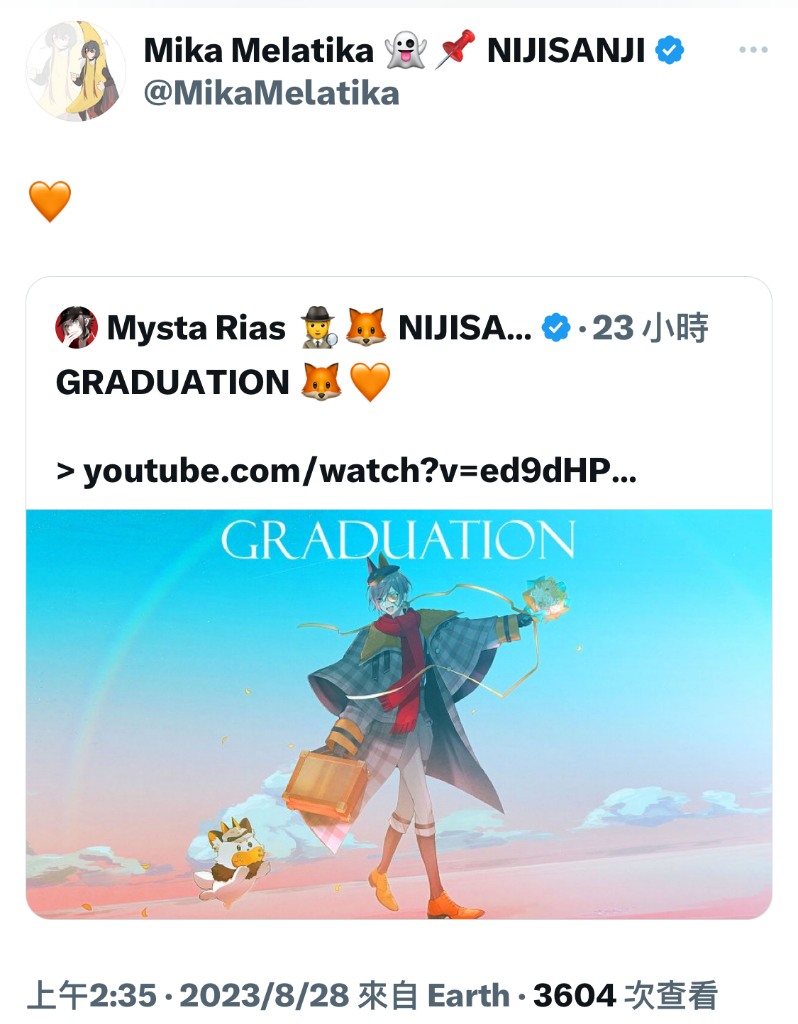This screenshot has height=1024, width=798.
Task: Click the fox emoji after GRADUATION text
Action: 321,382
